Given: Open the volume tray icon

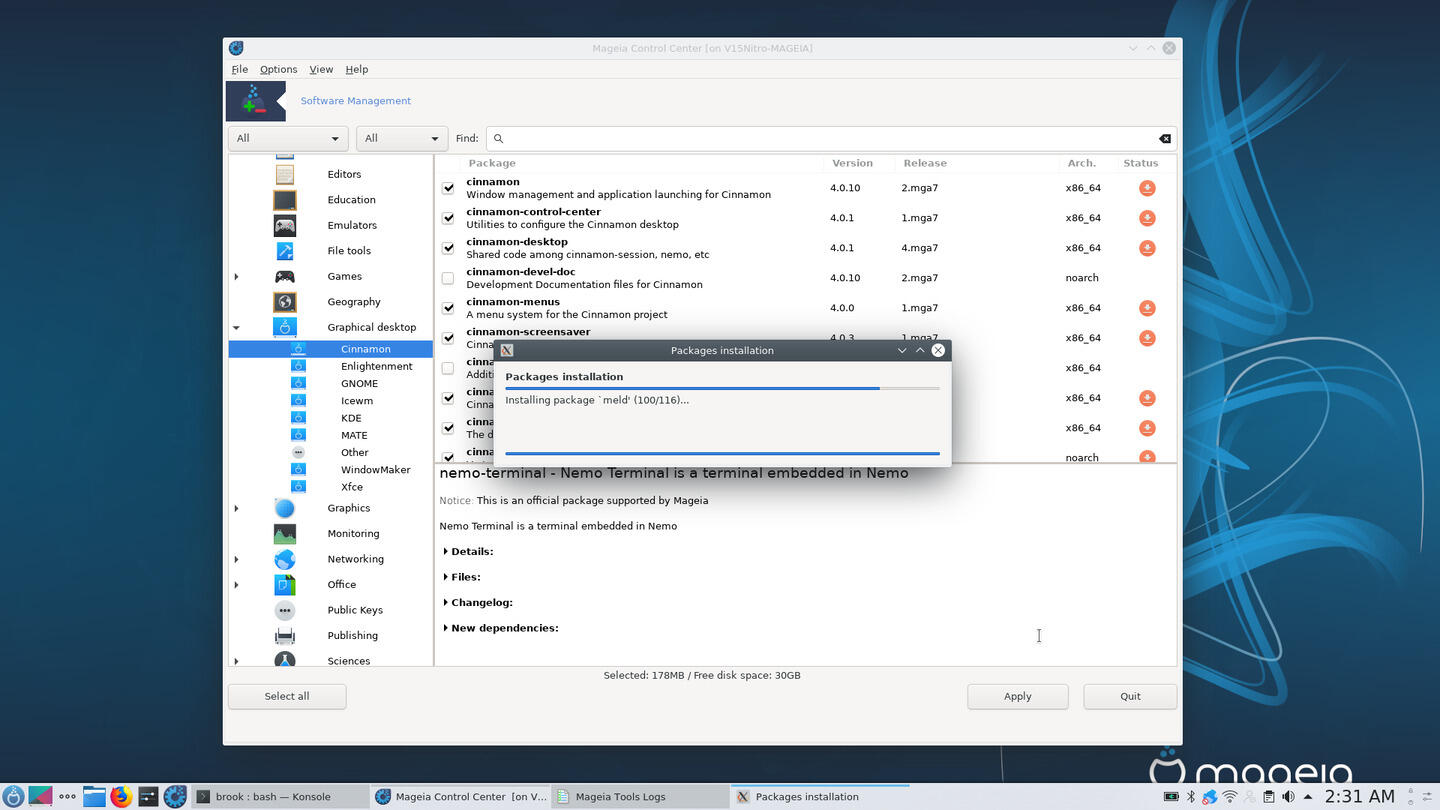Looking at the screenshot, I should click(x=1288, y=797).
